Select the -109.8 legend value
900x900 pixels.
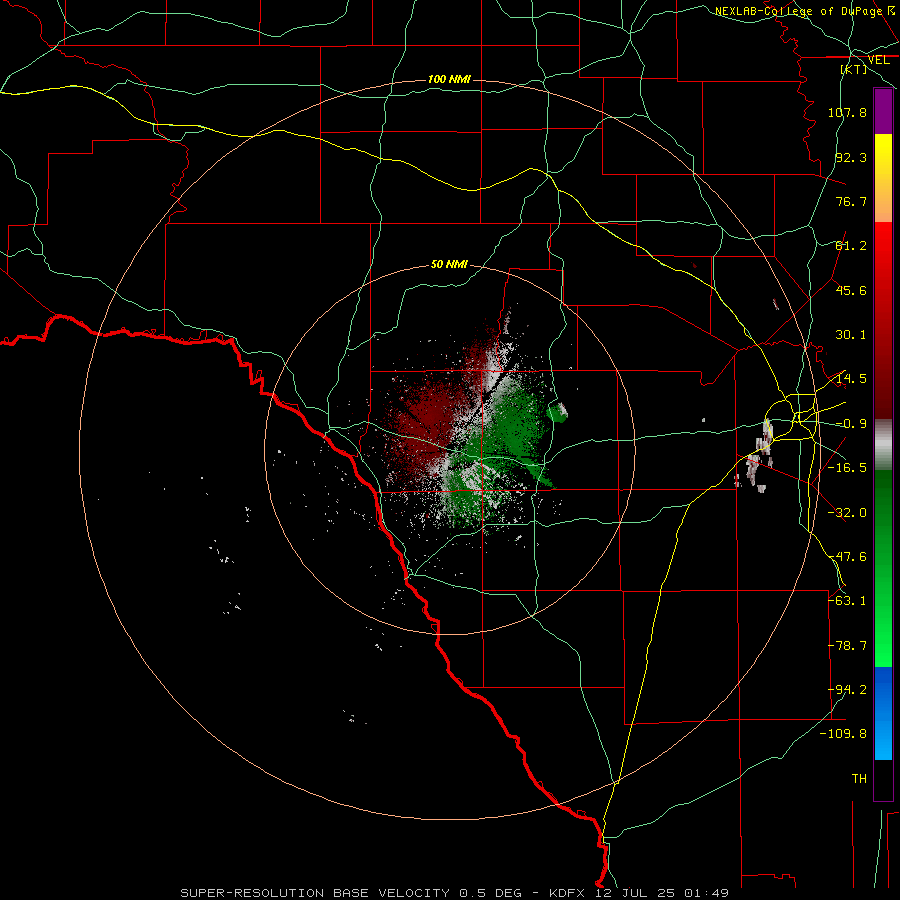tap(844, 734)
